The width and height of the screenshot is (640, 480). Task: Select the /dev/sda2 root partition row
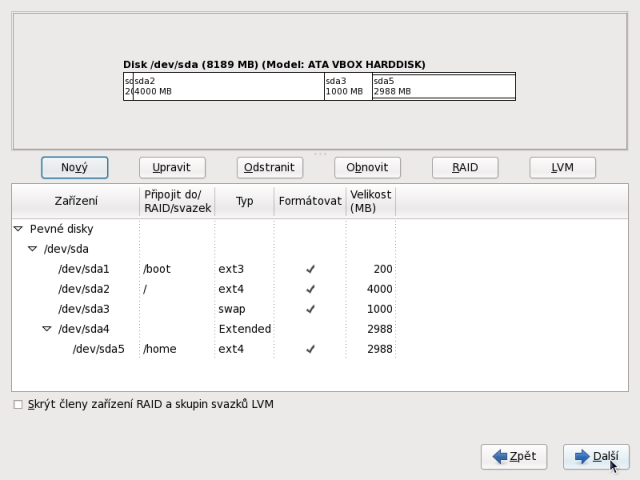point(84,289)
